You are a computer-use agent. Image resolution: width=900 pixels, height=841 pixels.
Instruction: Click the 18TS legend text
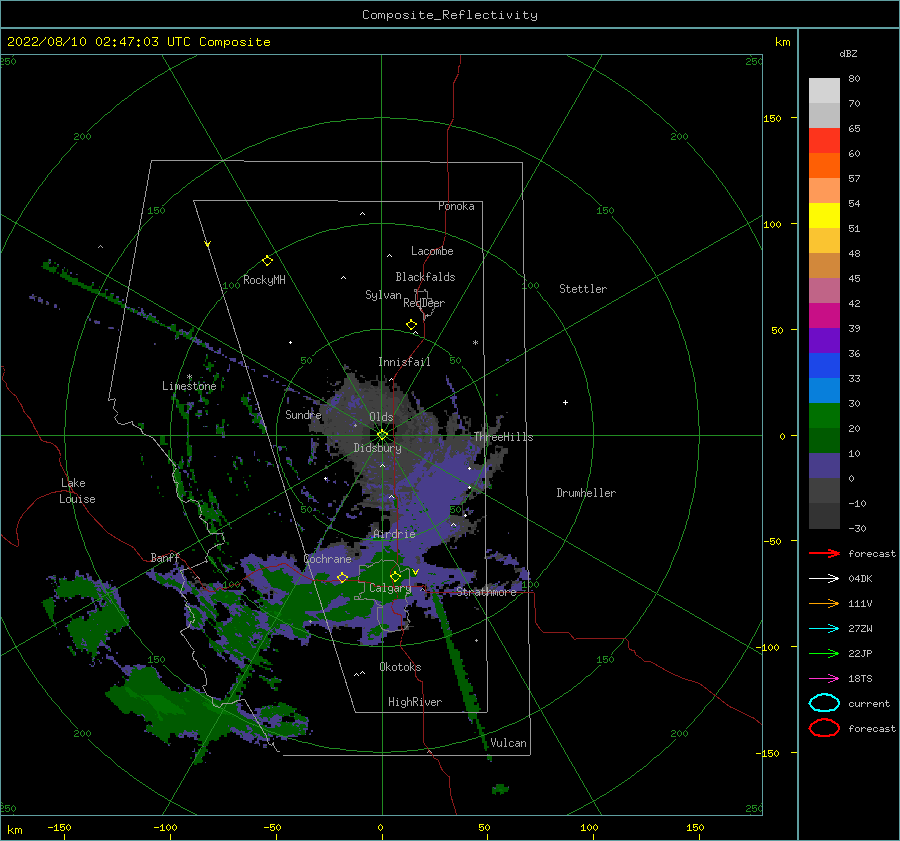[860, 679]
